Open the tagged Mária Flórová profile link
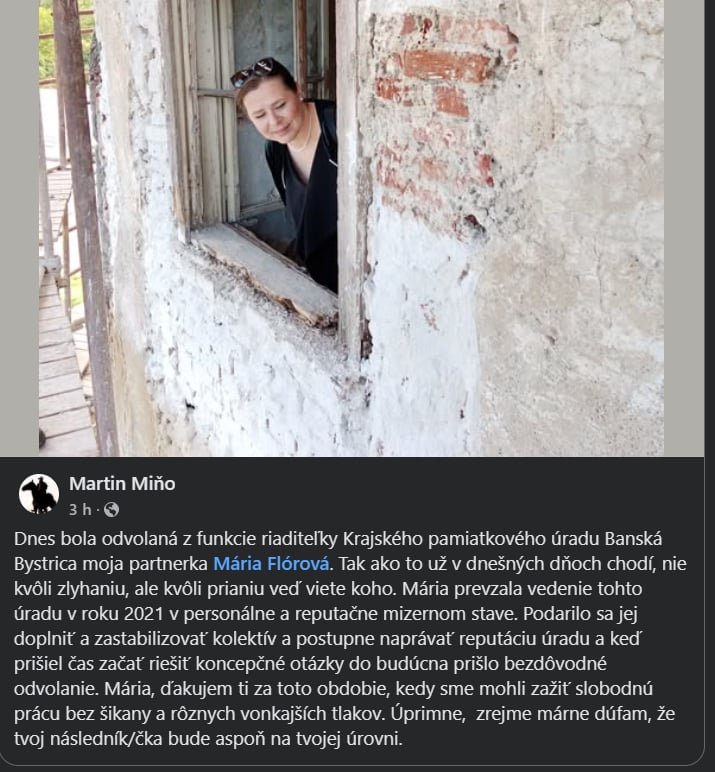 [x=271, y=564]
